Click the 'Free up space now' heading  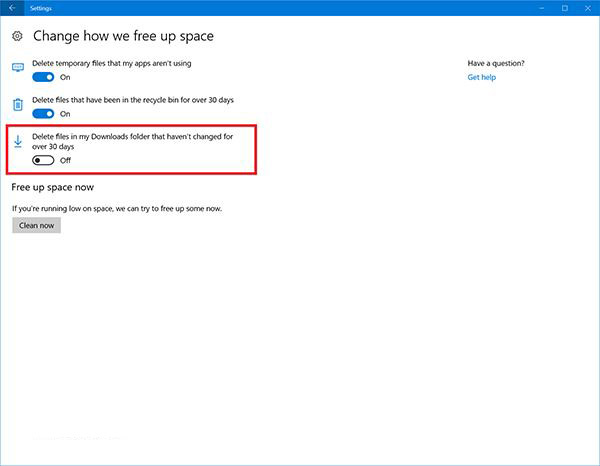tap(52, 187)
